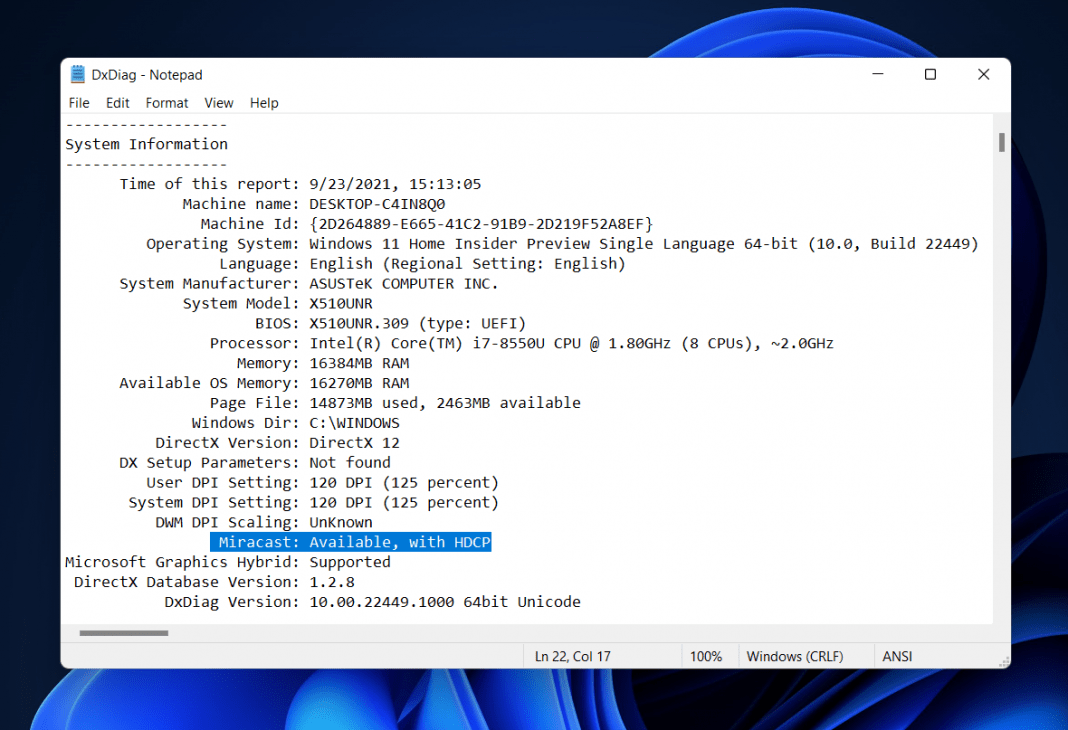
Task: Place cursor in the Processor line
Action: pyautogui.click(x=570, y=343)
